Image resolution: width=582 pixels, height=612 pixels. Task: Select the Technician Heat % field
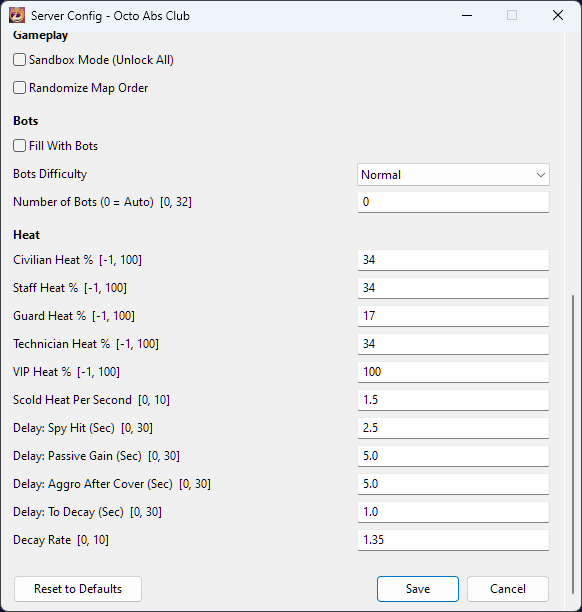[453, 344]
